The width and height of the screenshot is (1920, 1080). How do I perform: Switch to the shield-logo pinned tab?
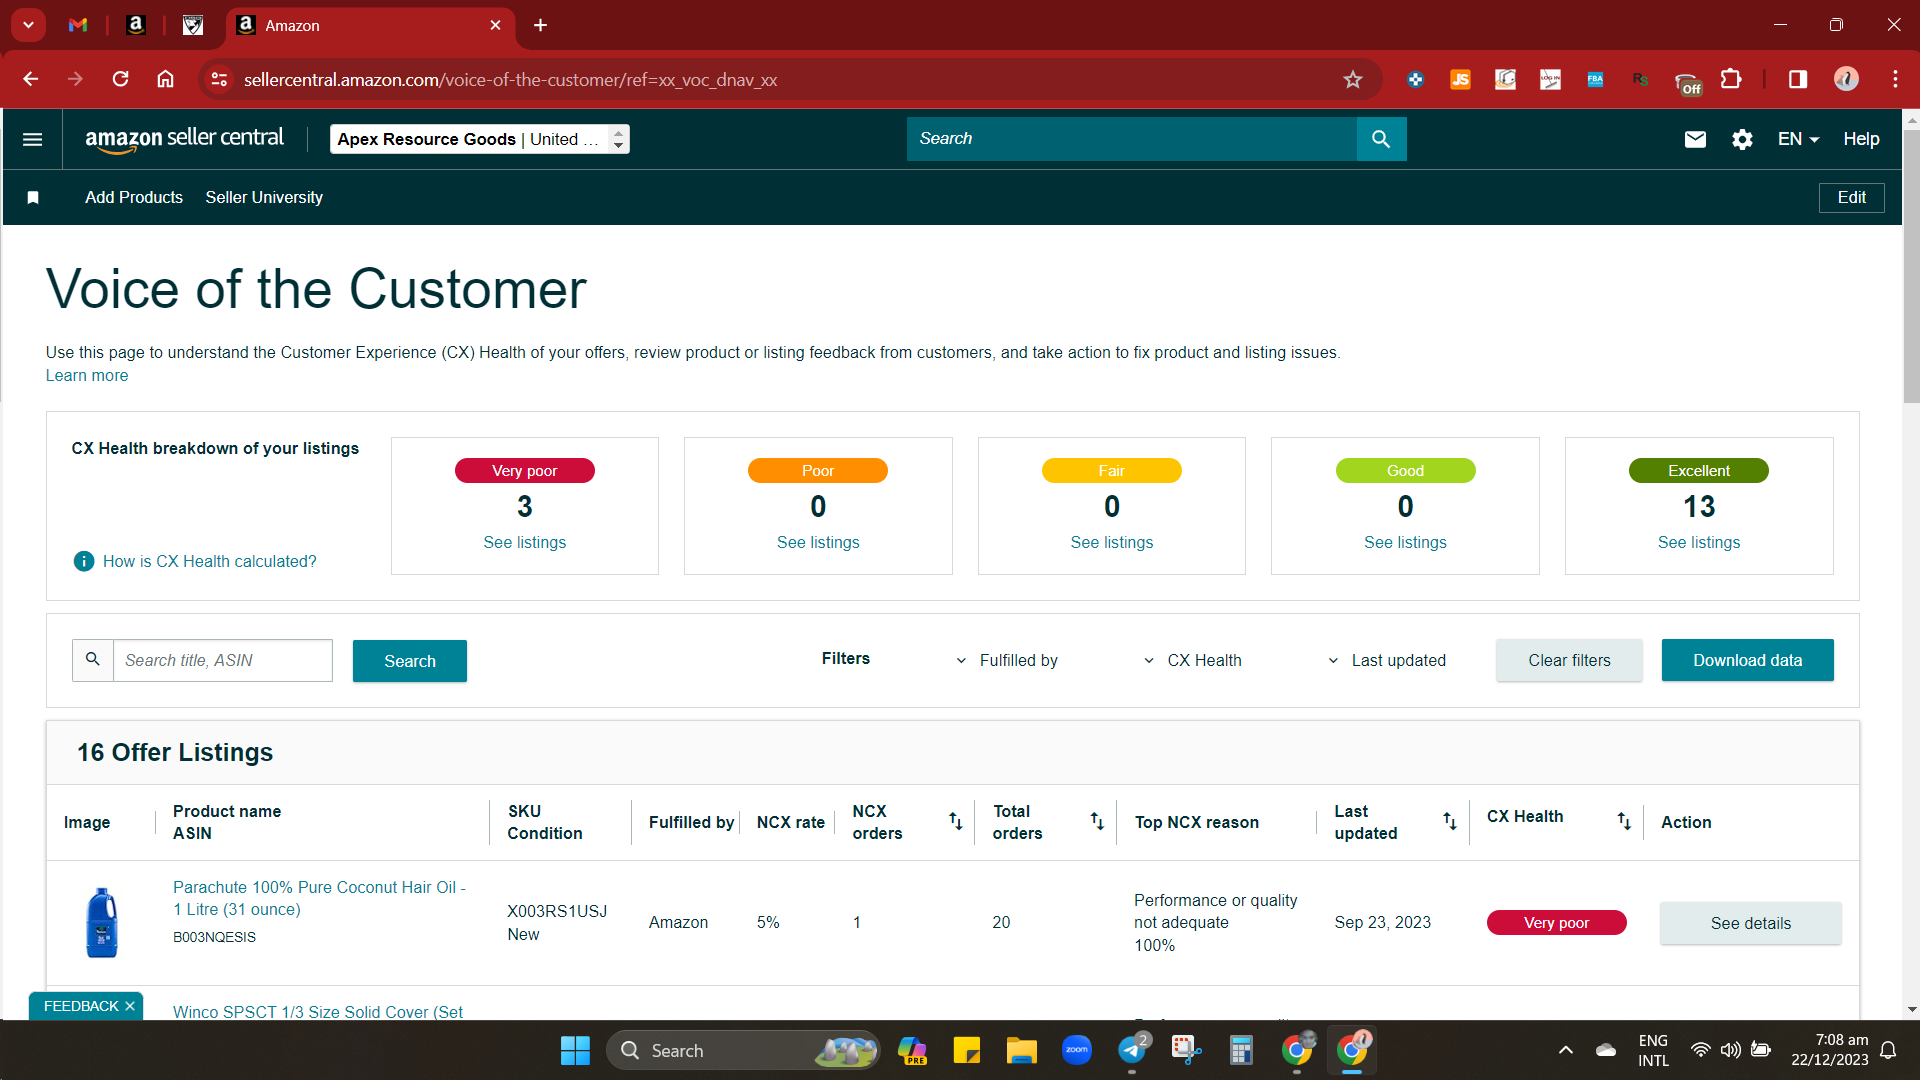193,25
